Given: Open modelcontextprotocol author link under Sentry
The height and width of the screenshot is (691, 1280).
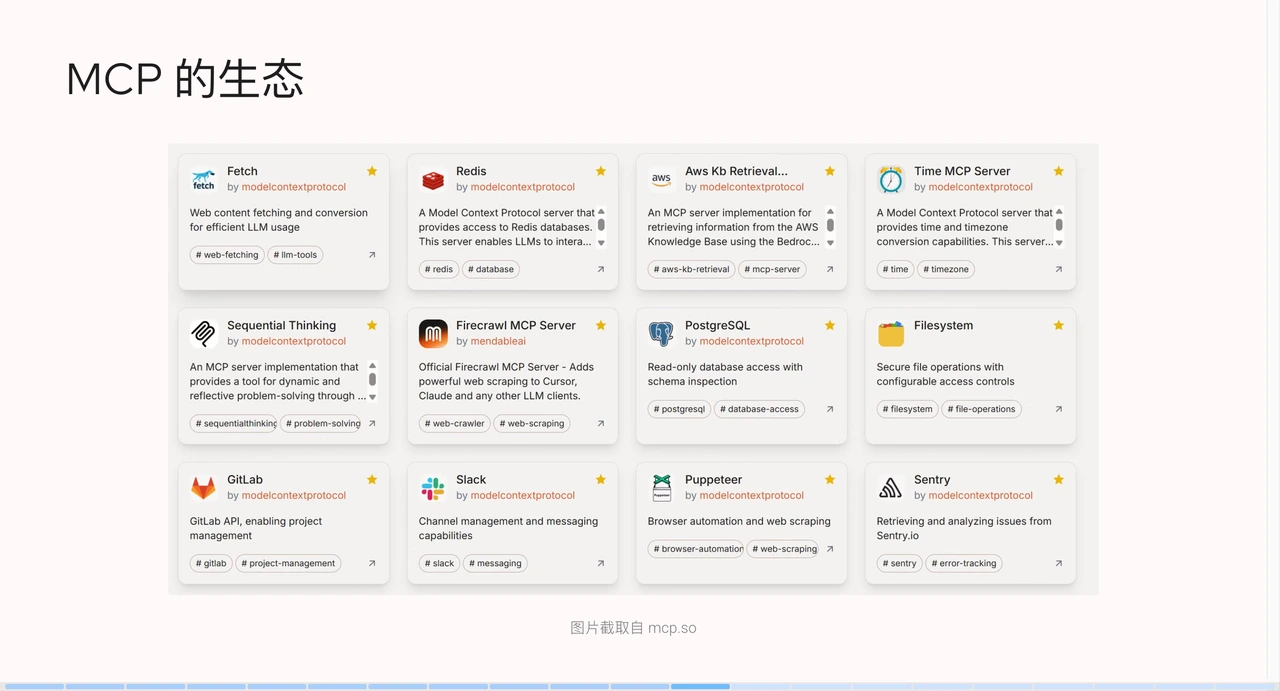Looking at the screenshot, I should 981,495.
